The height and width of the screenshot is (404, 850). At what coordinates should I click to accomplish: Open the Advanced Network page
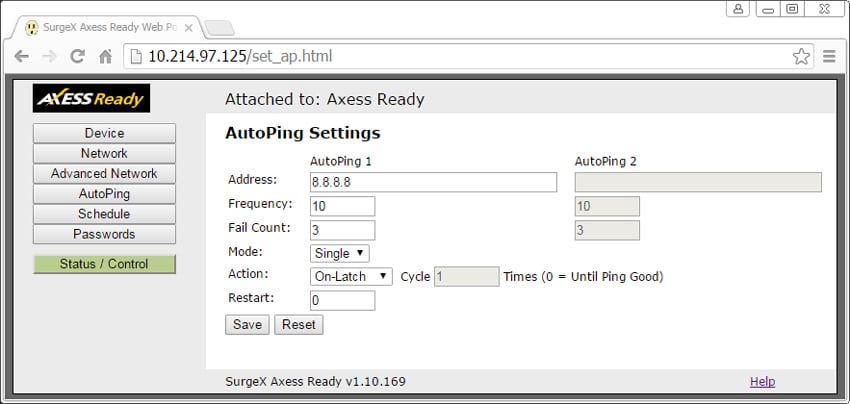[x=104, y=174]
